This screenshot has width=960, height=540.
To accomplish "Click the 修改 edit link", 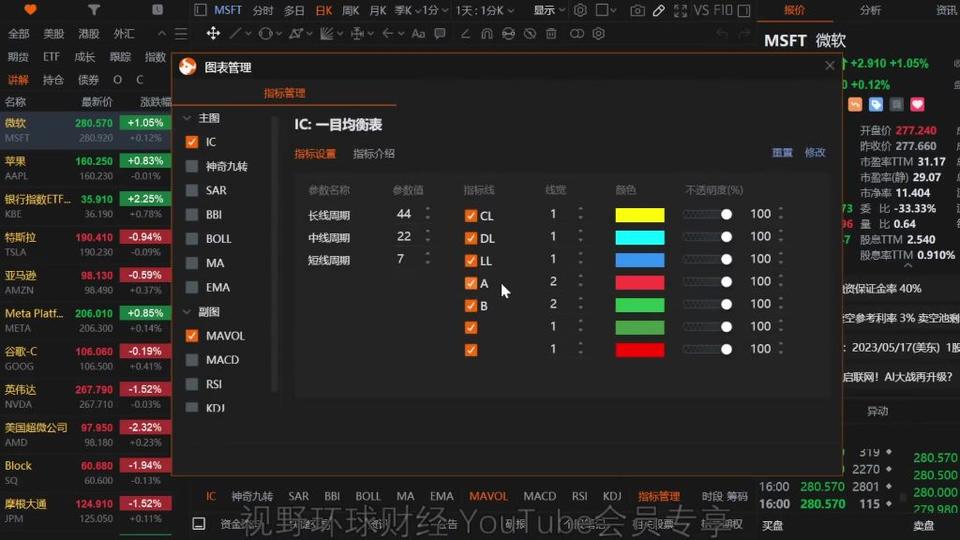I will click(x=815, y=152).
